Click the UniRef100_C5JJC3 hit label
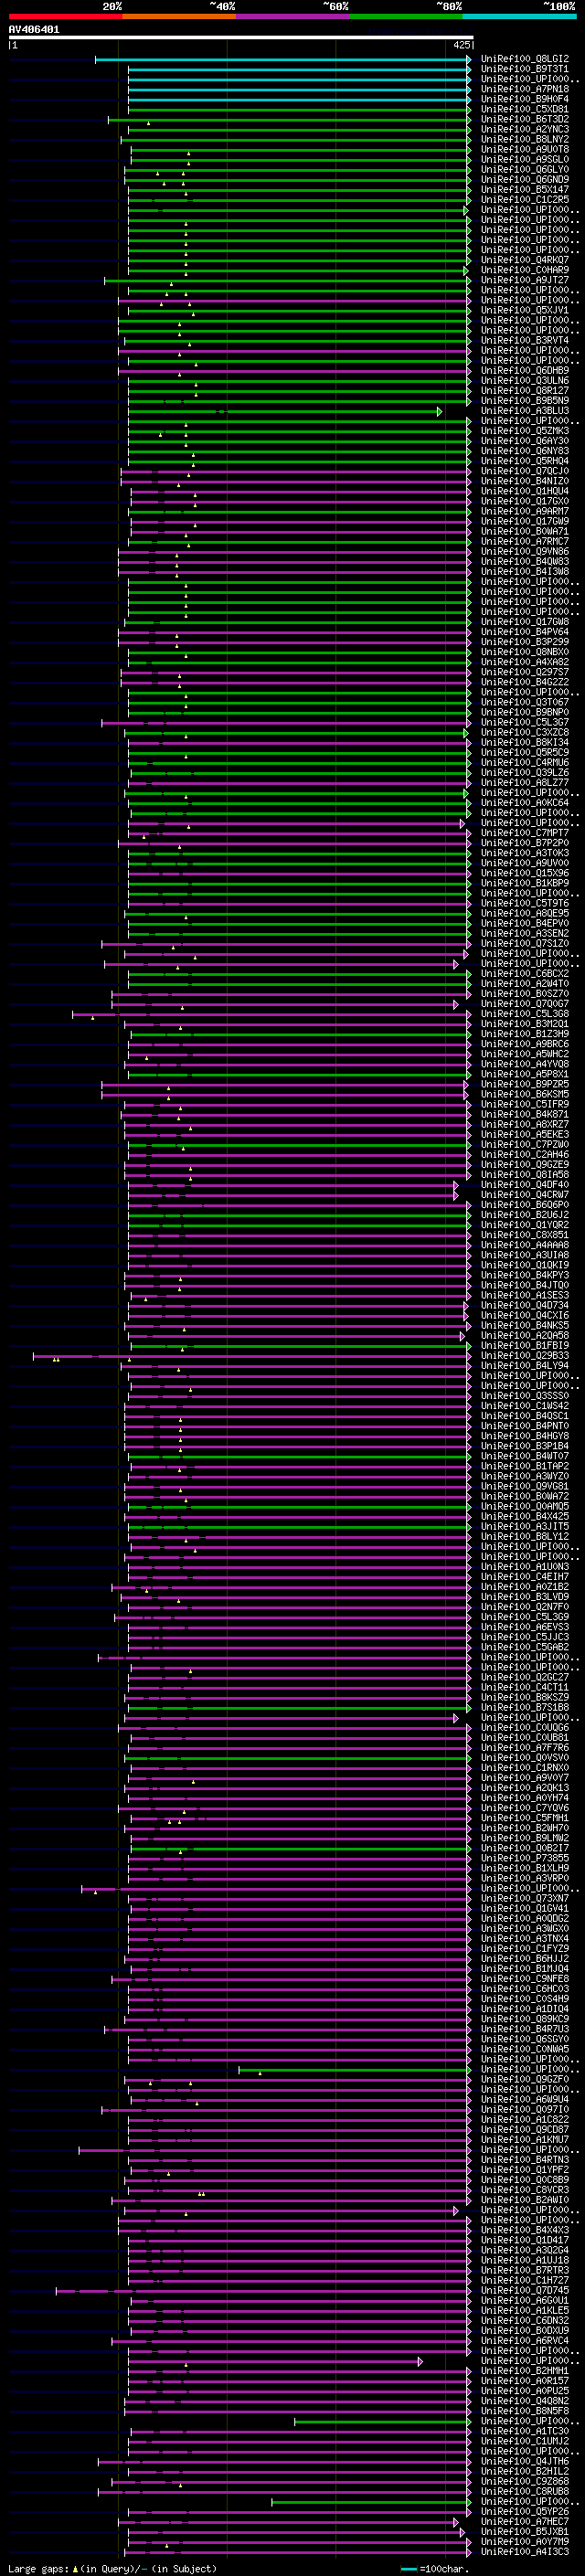This screenshot has height=2576, width=585. click(525, 1637)
